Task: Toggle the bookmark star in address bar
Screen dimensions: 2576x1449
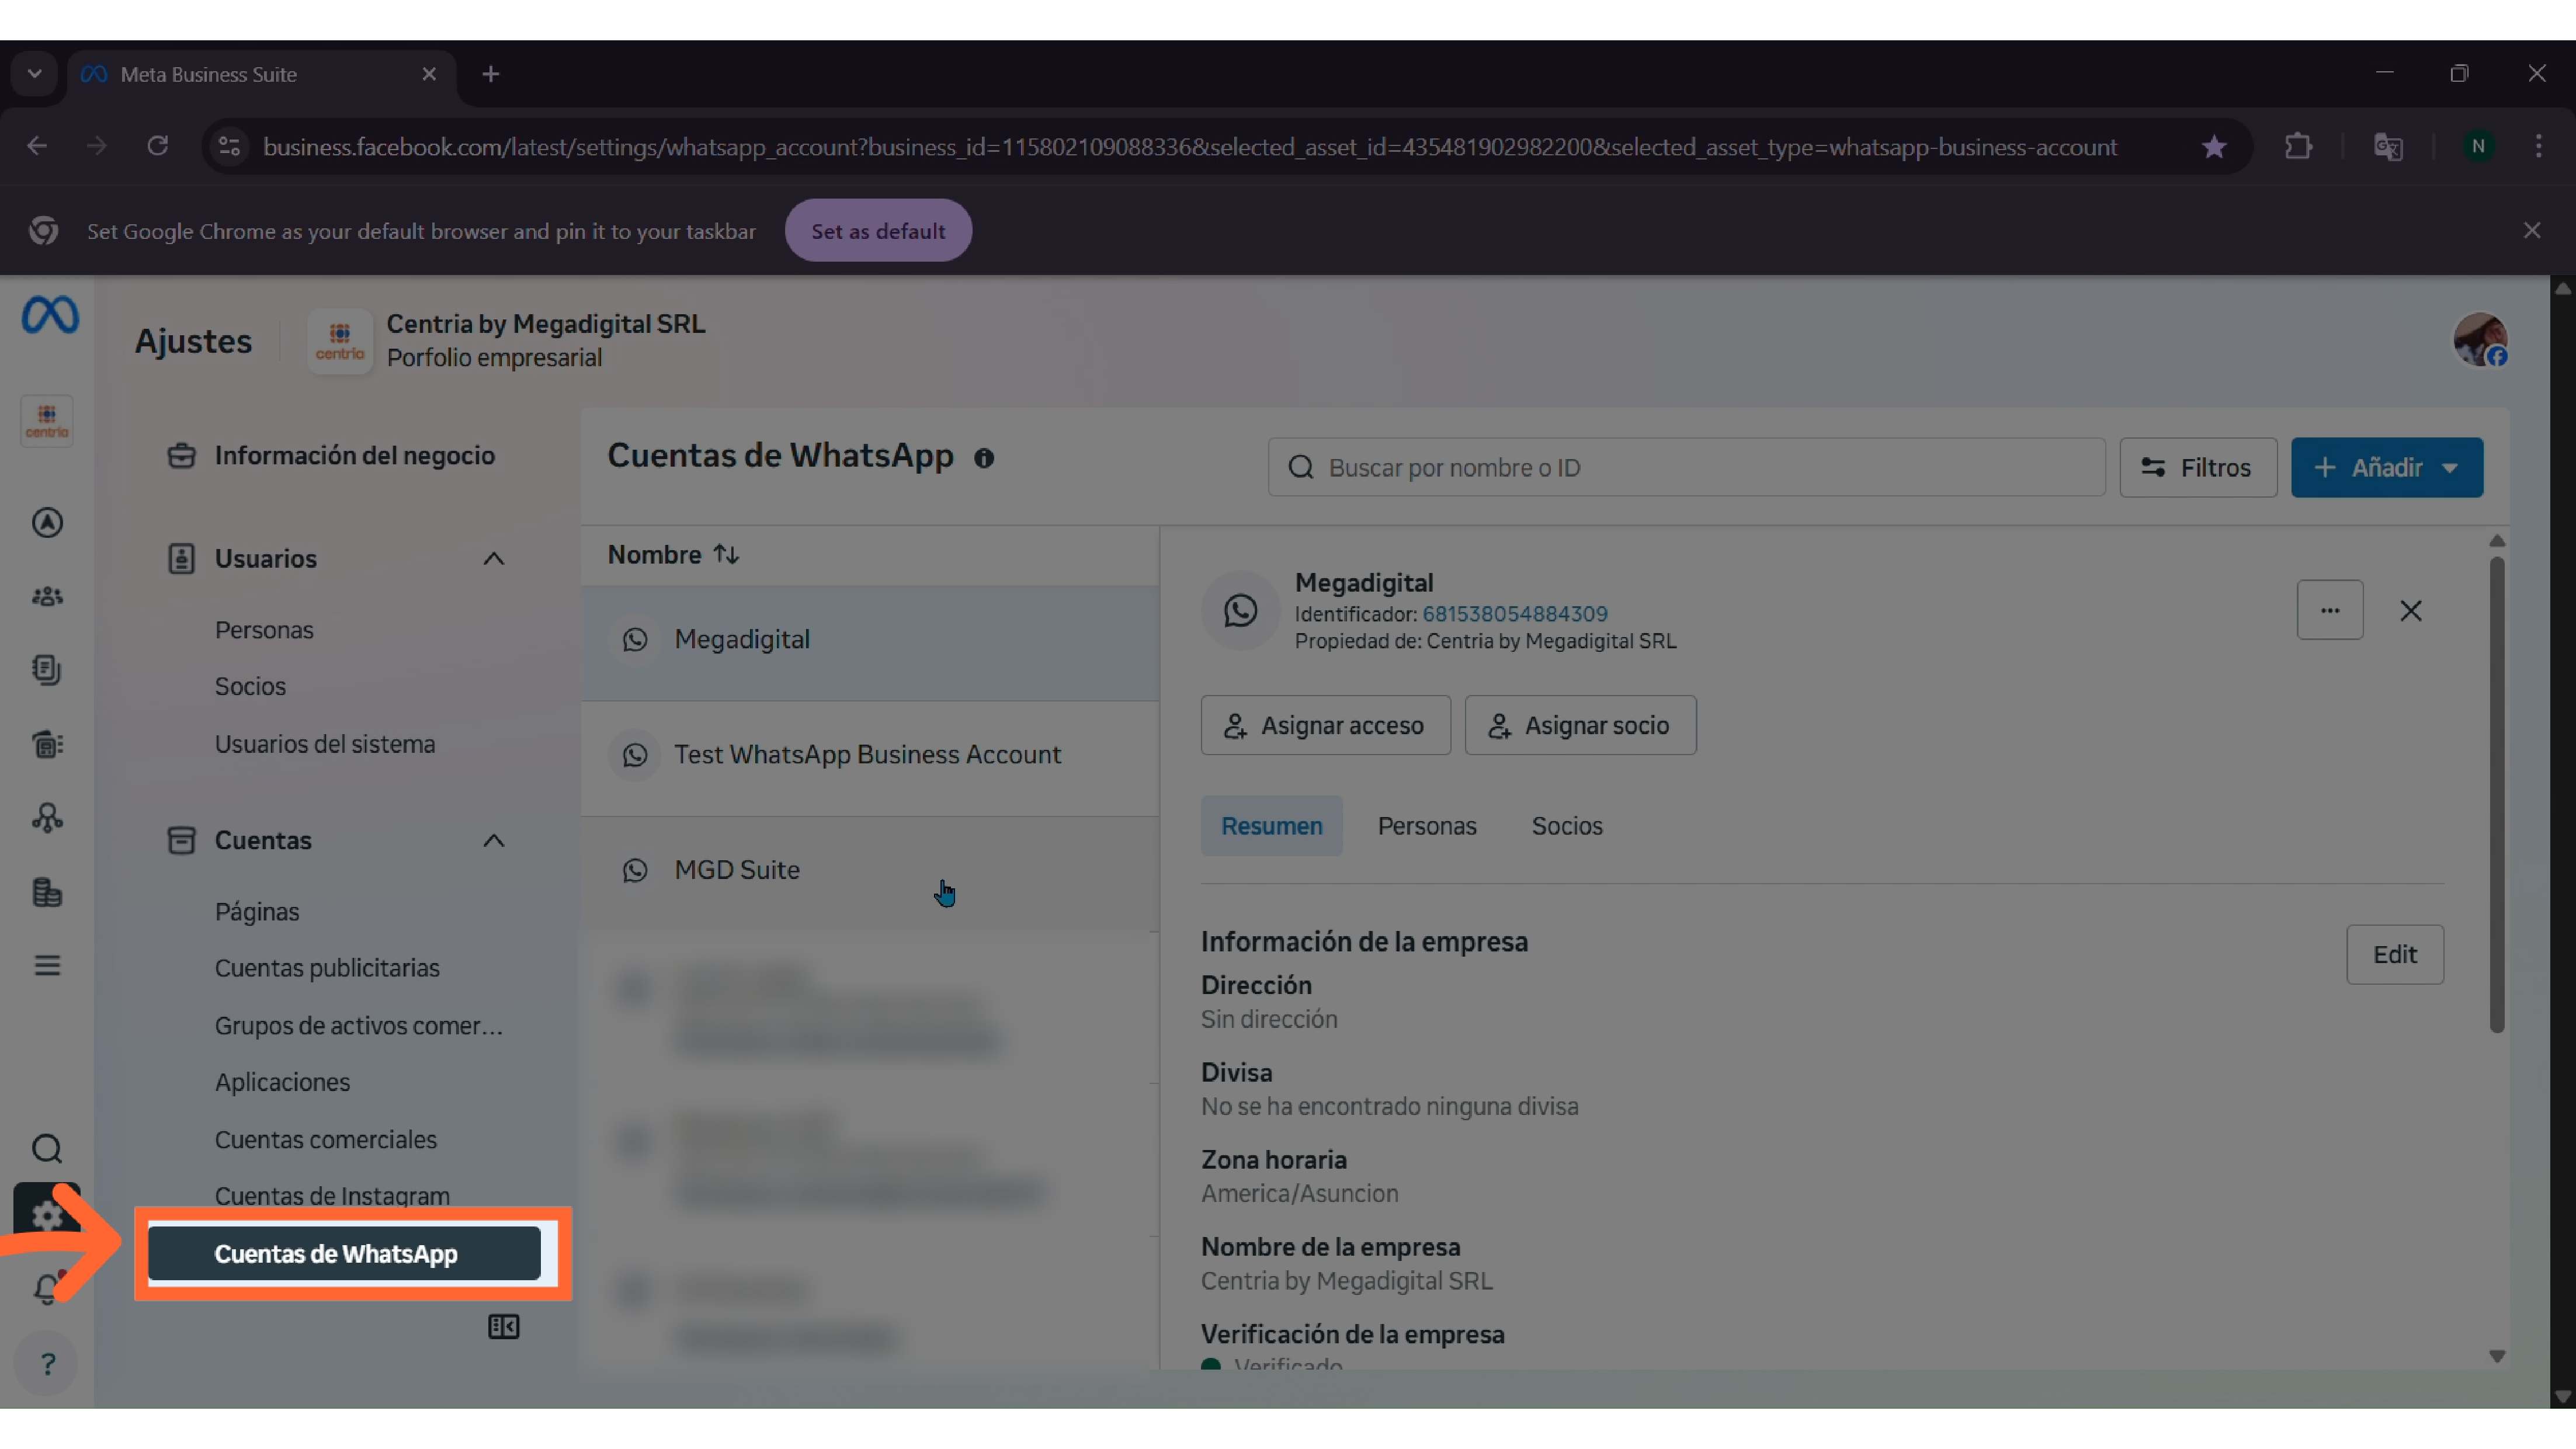Action: [2214, 146]
